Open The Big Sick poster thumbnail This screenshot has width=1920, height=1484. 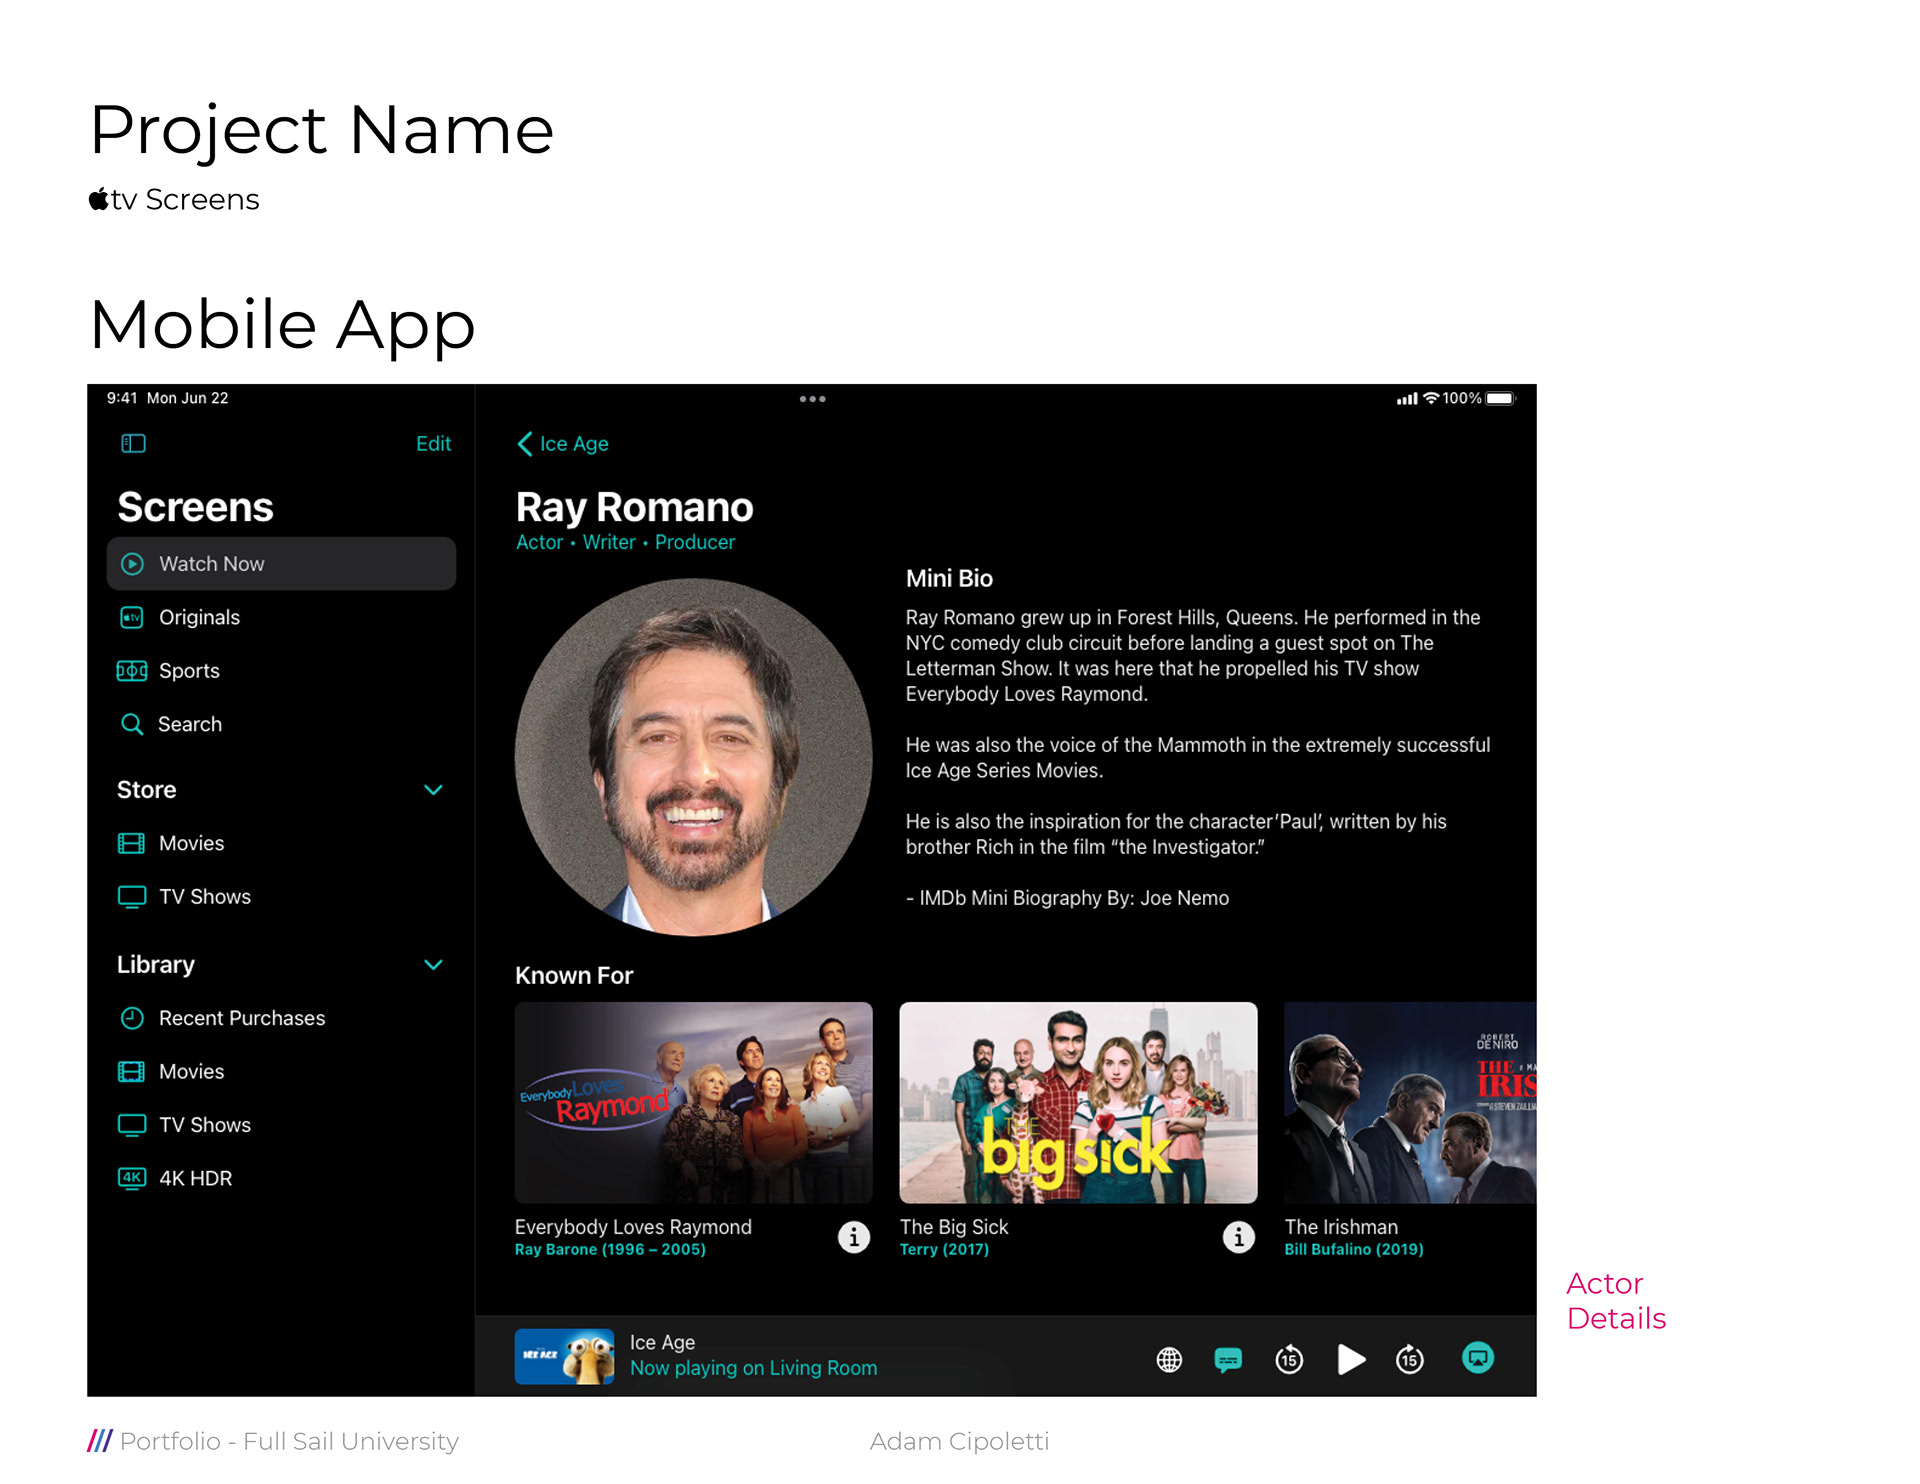pyautogui.click(x=1078, y=1102)
